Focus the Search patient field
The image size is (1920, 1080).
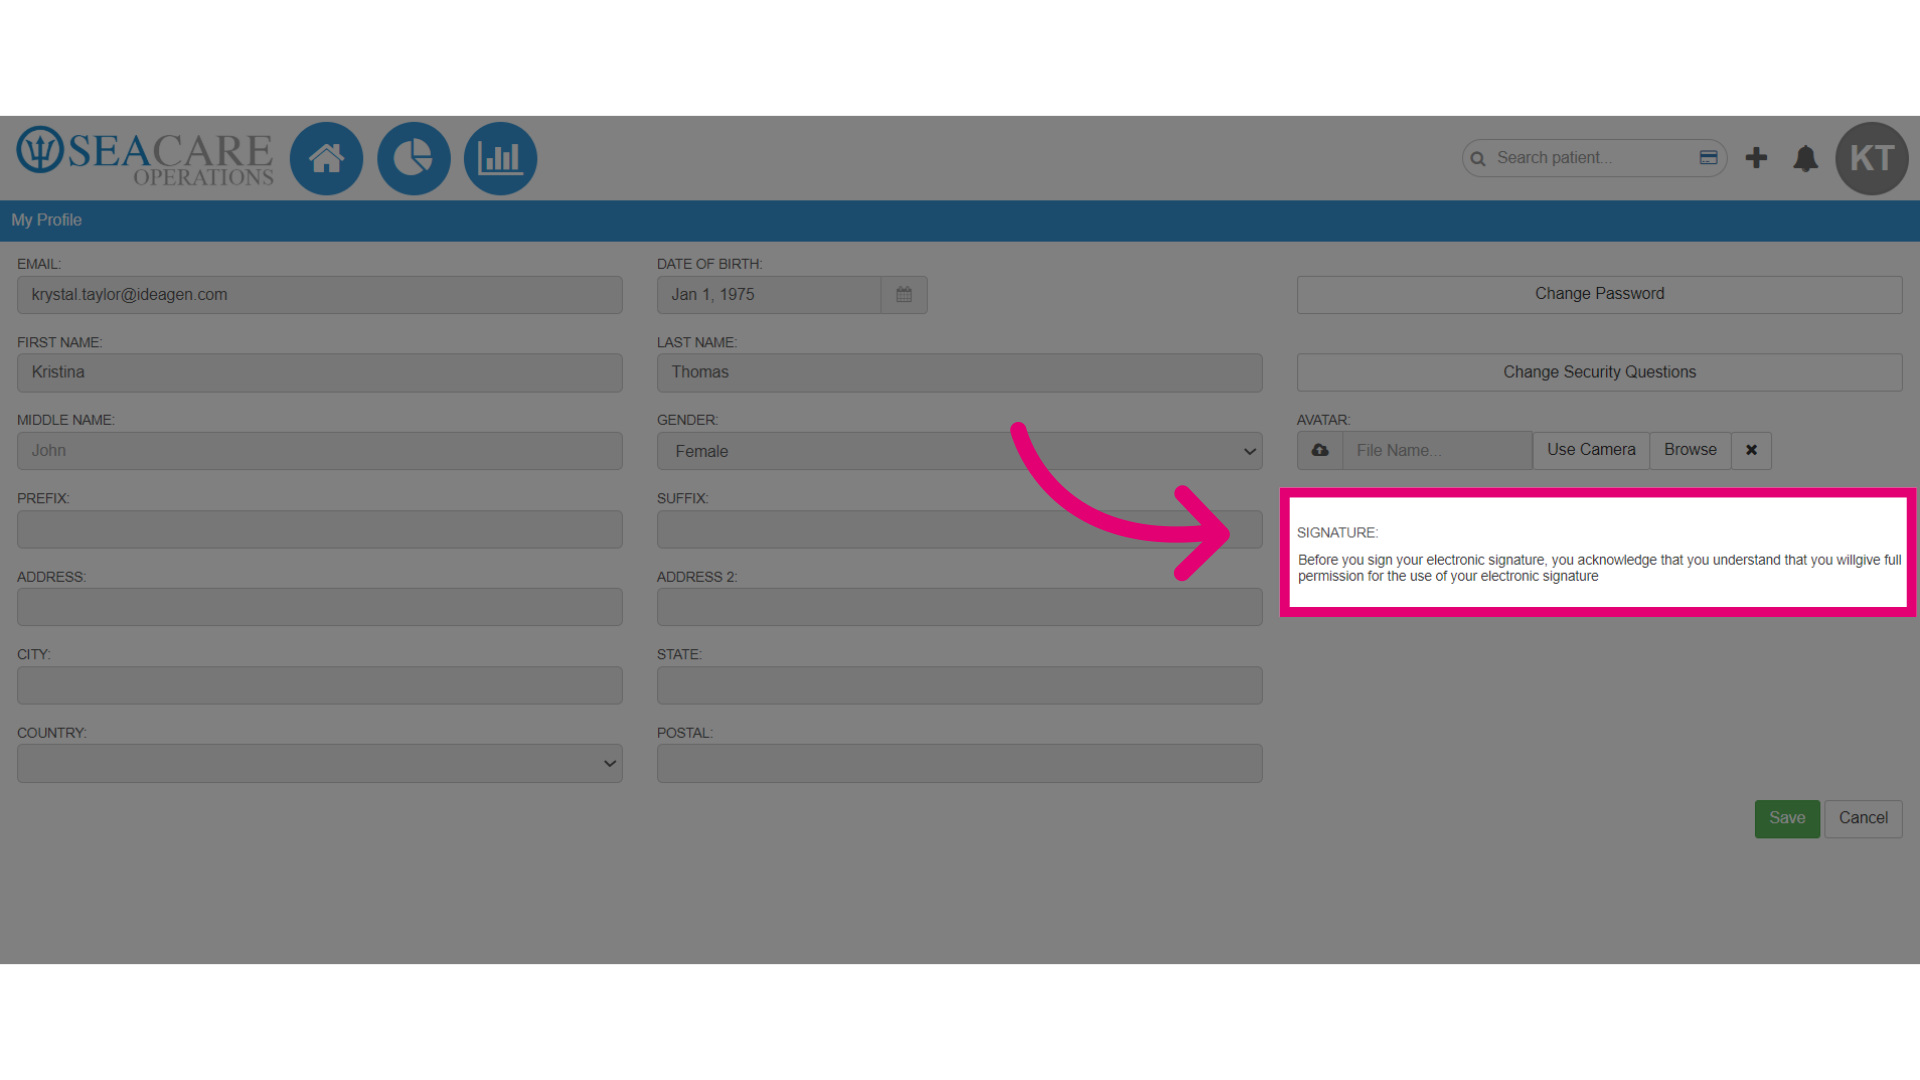click(x=1594, y=158)
